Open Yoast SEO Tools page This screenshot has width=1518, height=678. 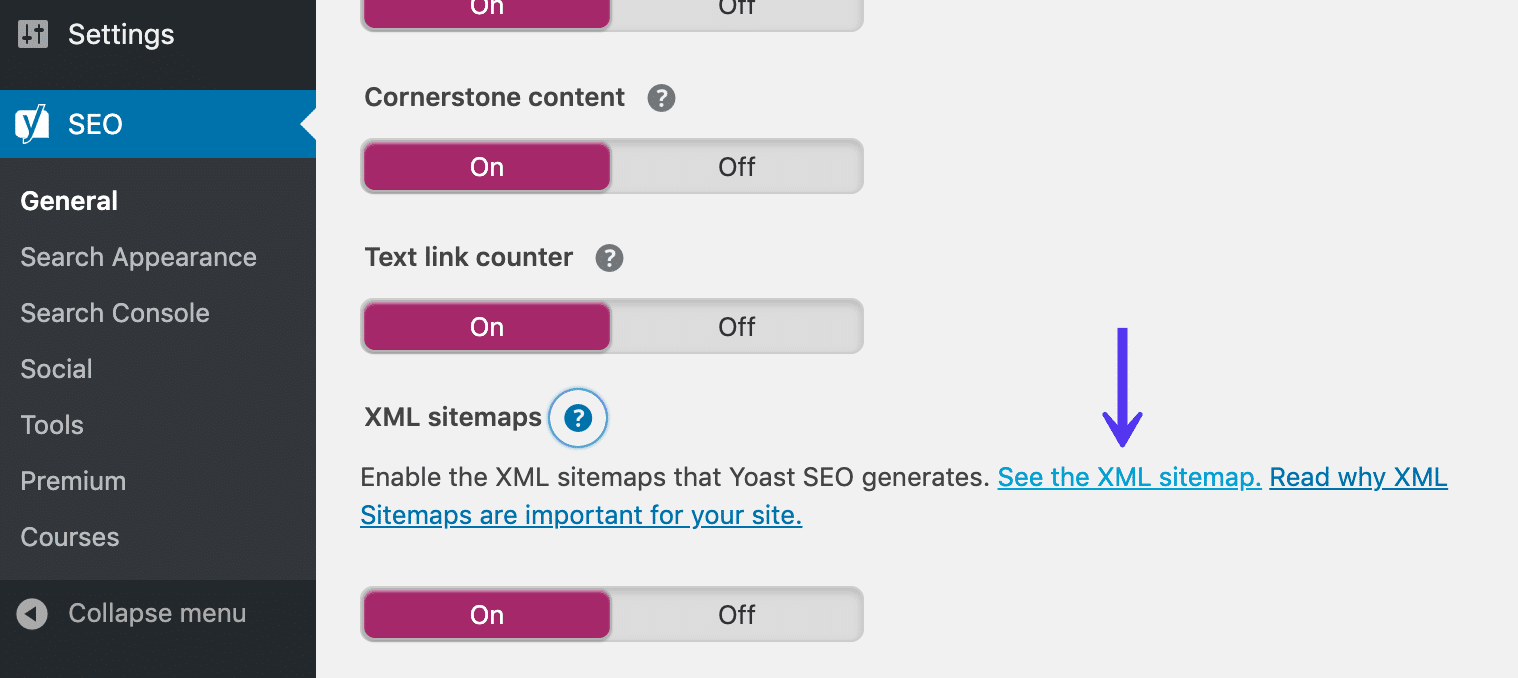tap(51, 425)
